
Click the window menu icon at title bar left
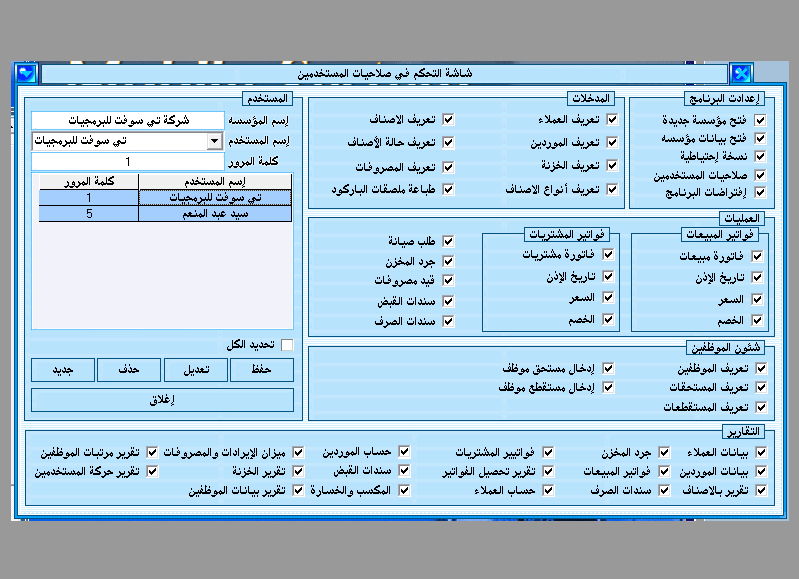tap(25, 73)
